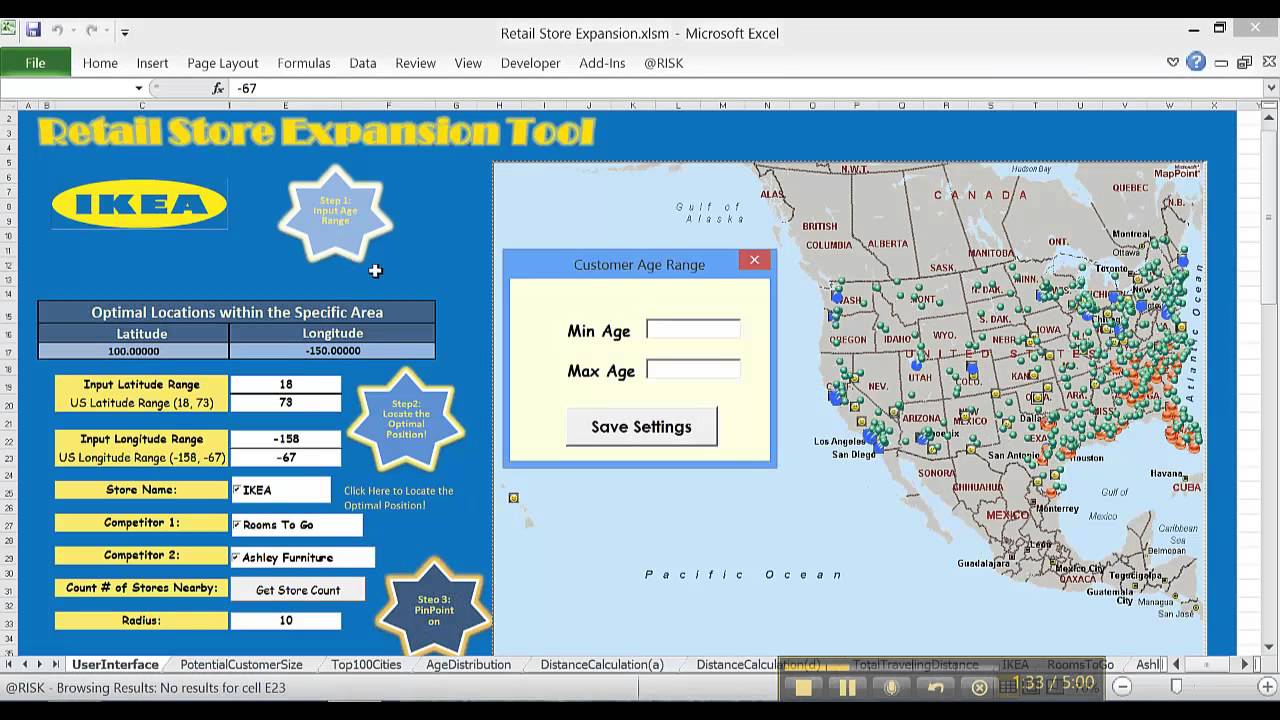
Task: Open Excel Help with the question mark icon
Action: pyautogui.click(x=1196, y=62)
